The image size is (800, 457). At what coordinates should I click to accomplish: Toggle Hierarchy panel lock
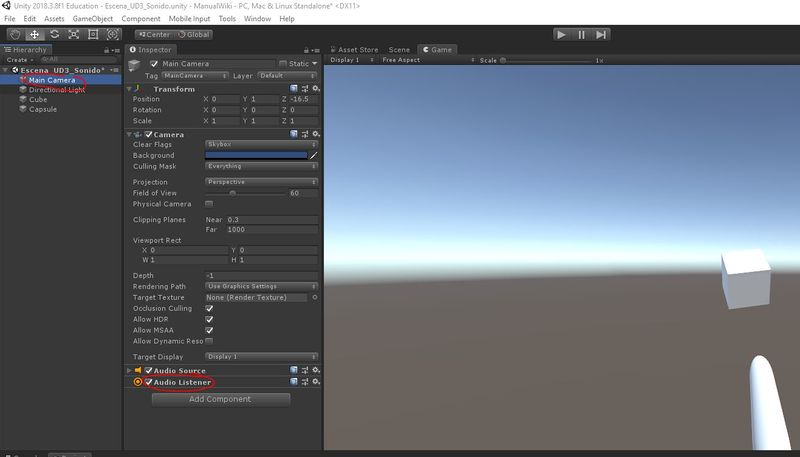[x=107, y=50]
